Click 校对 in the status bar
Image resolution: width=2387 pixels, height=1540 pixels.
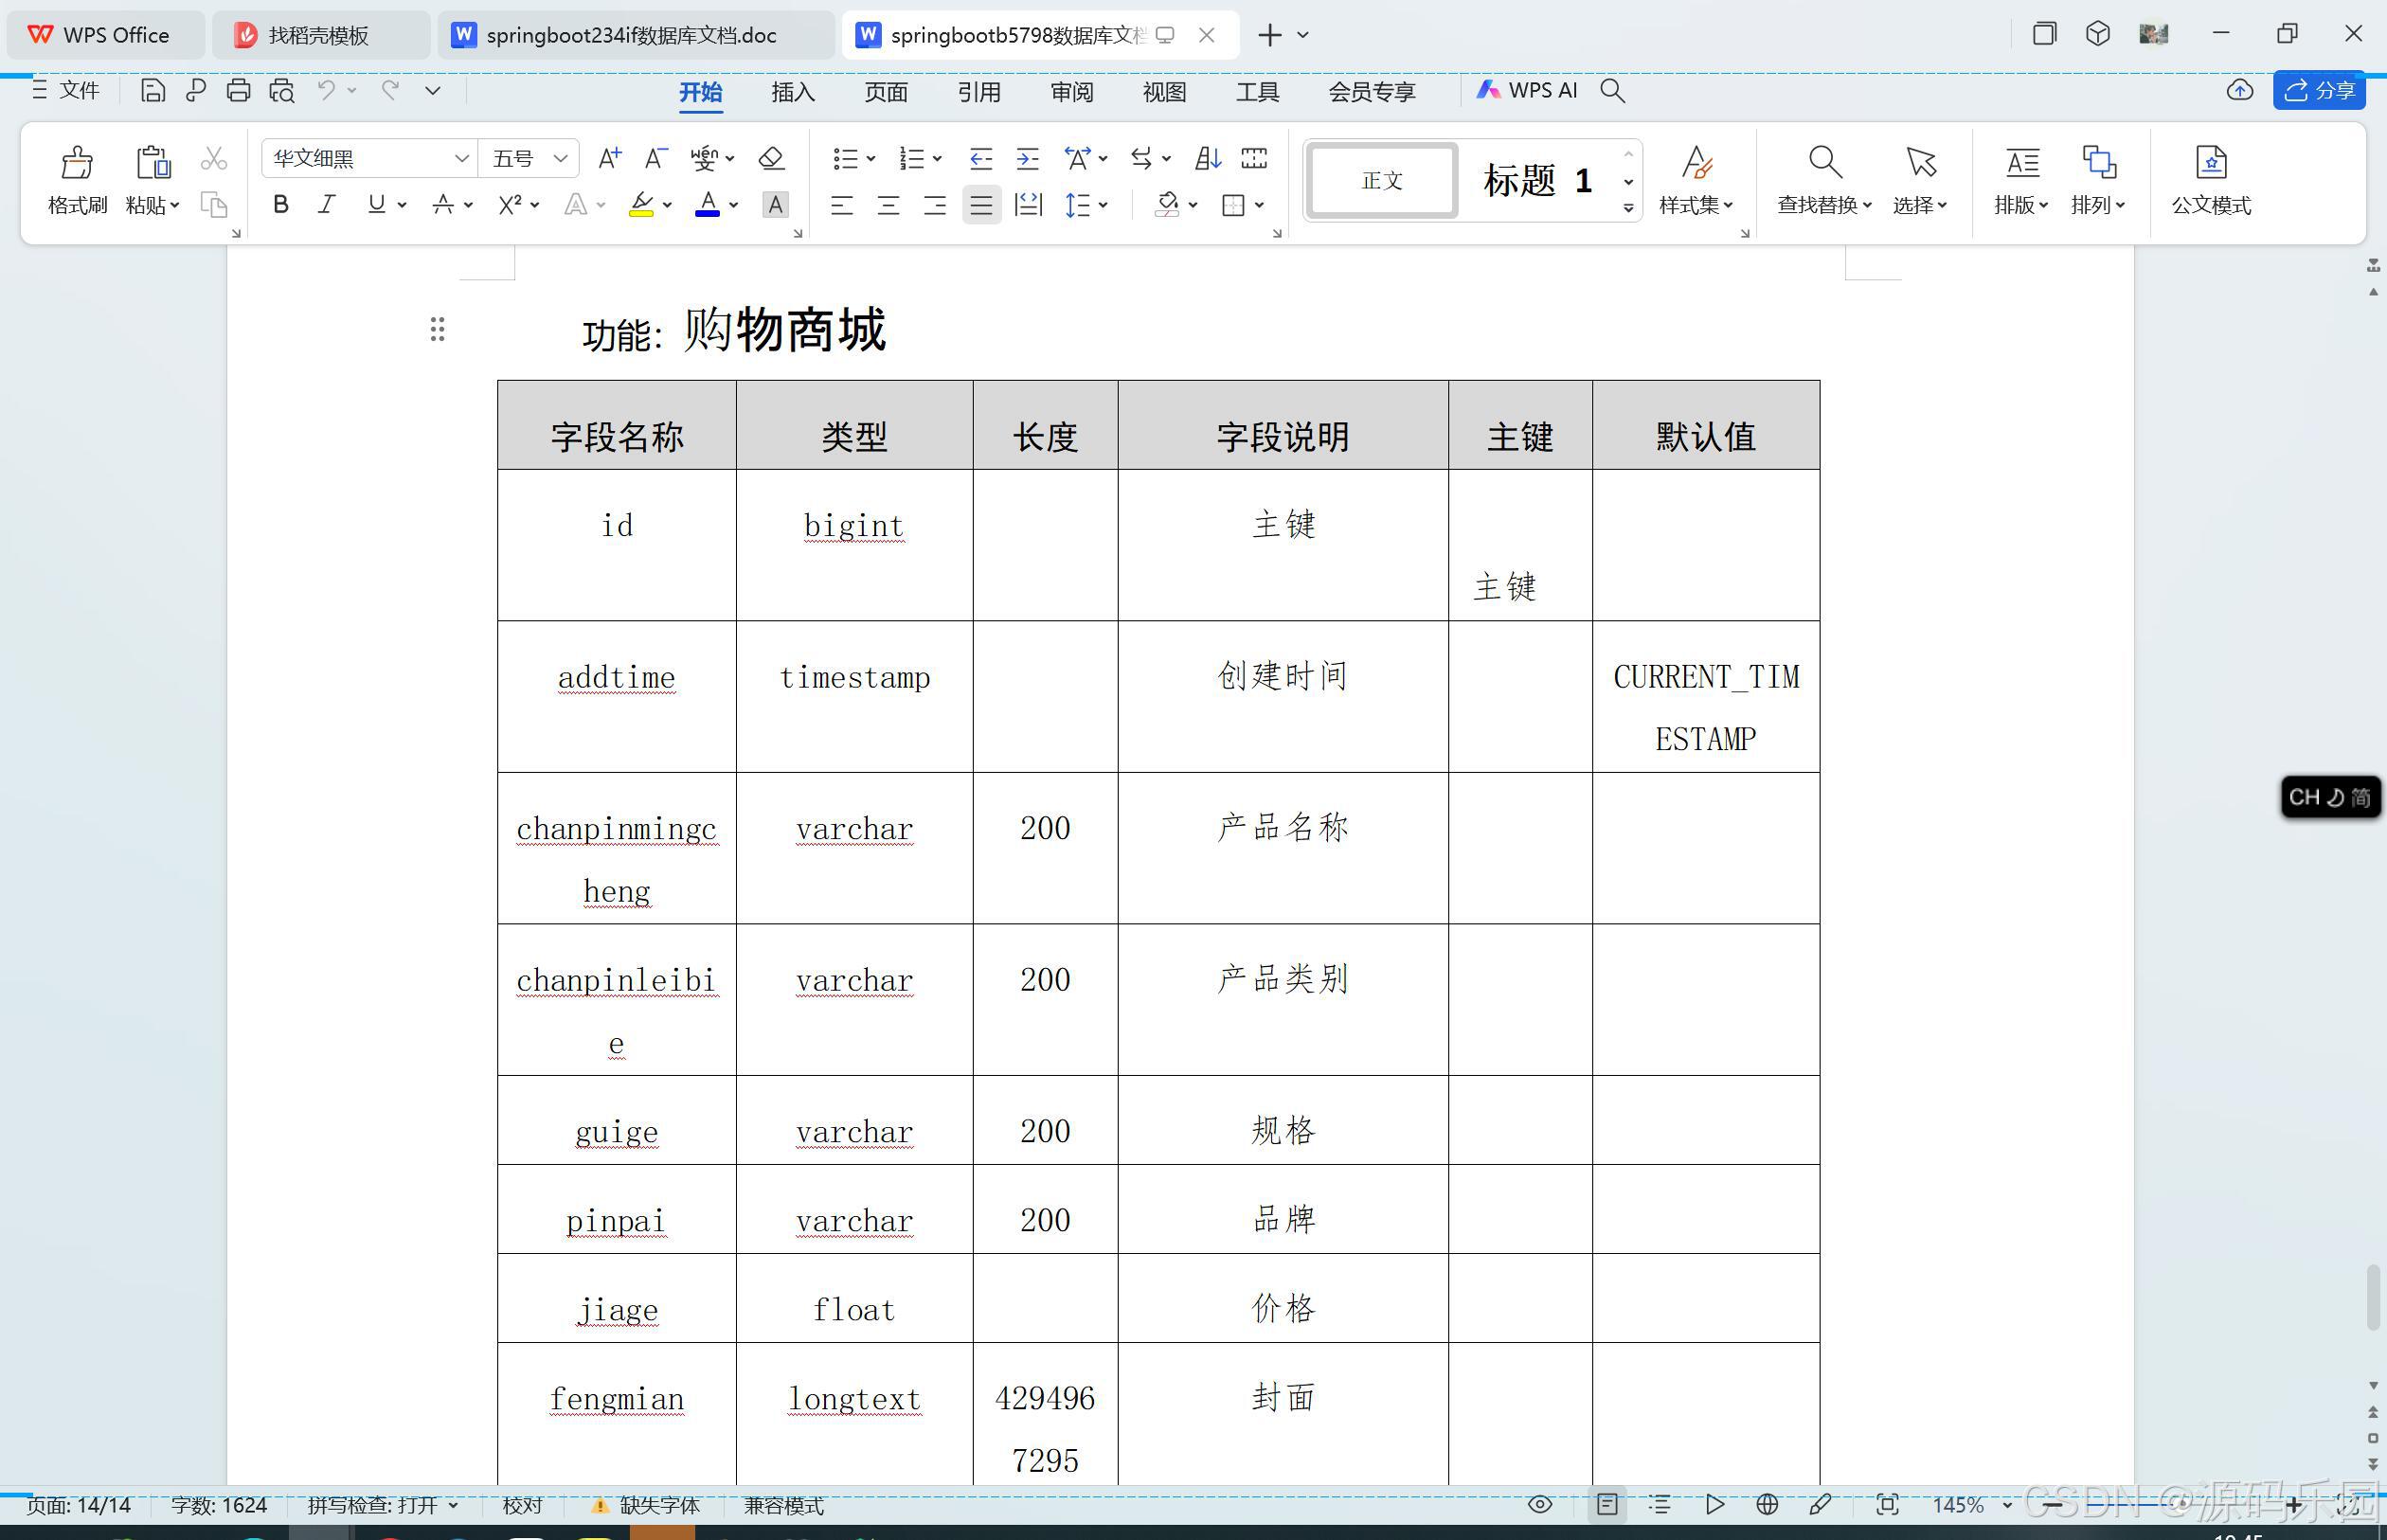[521, 1504]
